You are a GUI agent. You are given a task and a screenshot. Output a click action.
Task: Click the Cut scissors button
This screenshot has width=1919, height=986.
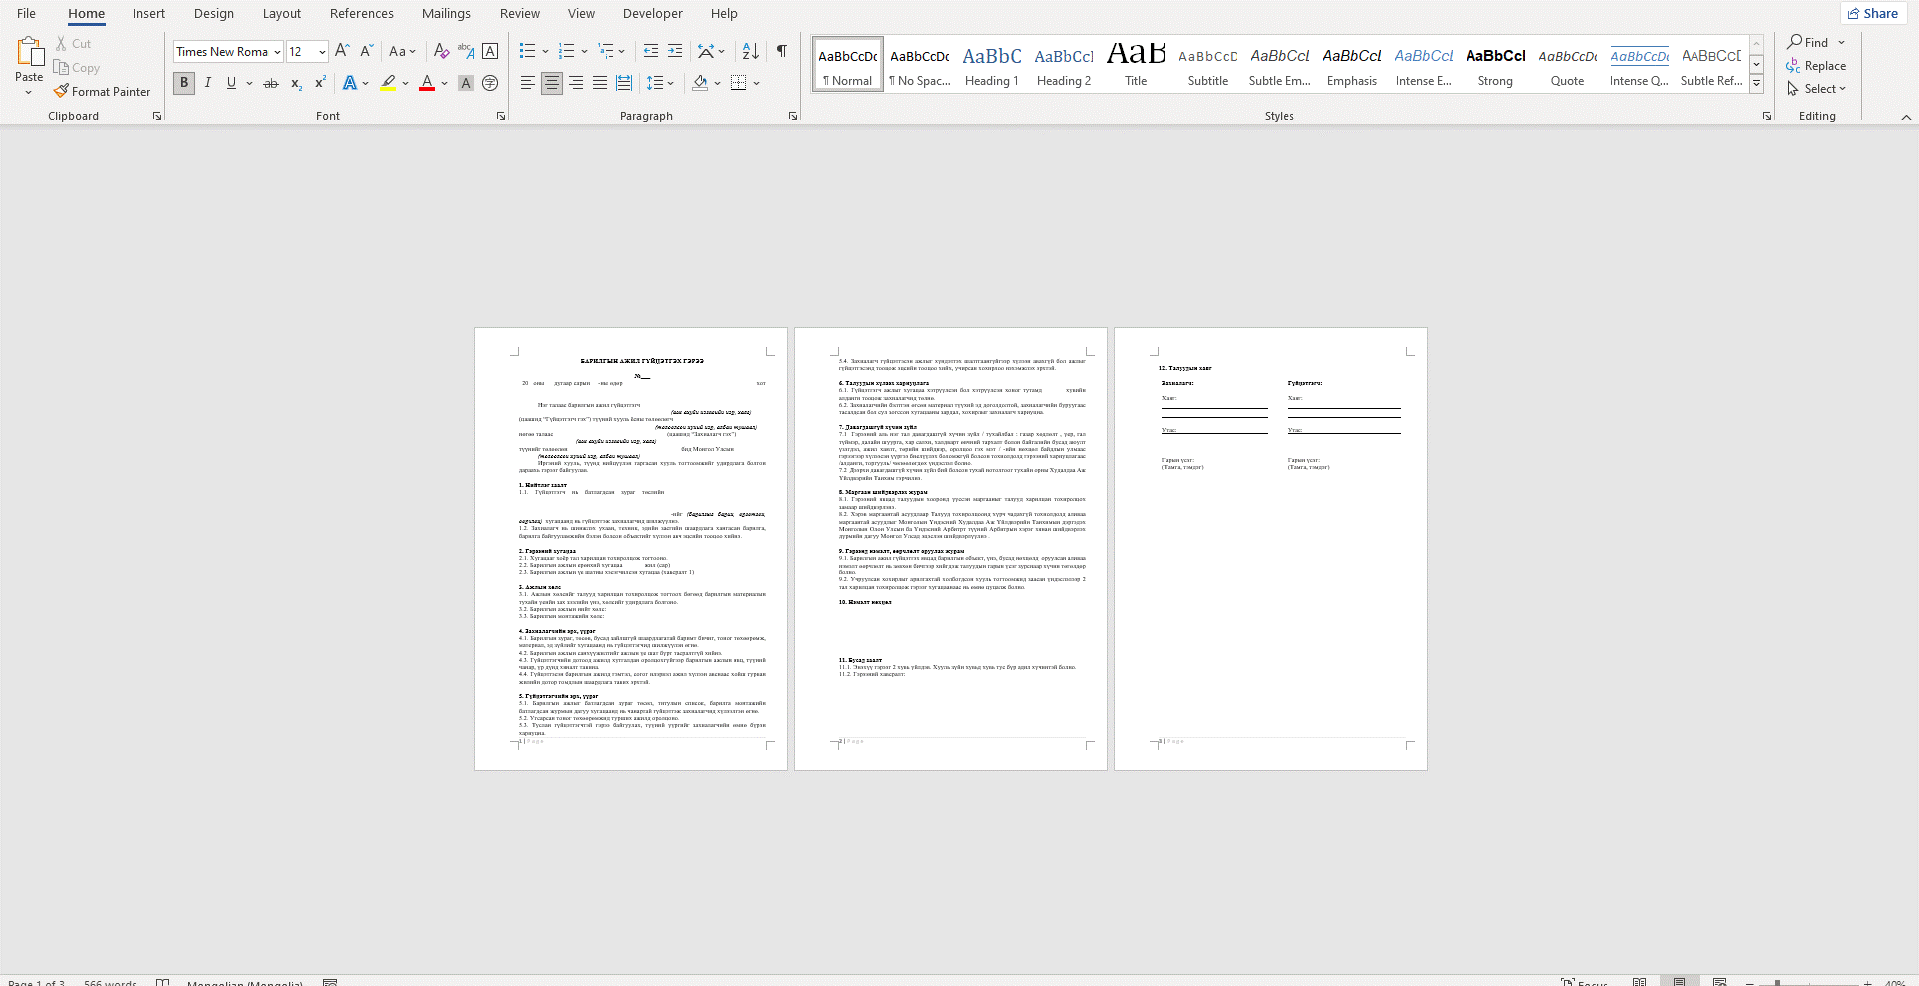(73, 44)
